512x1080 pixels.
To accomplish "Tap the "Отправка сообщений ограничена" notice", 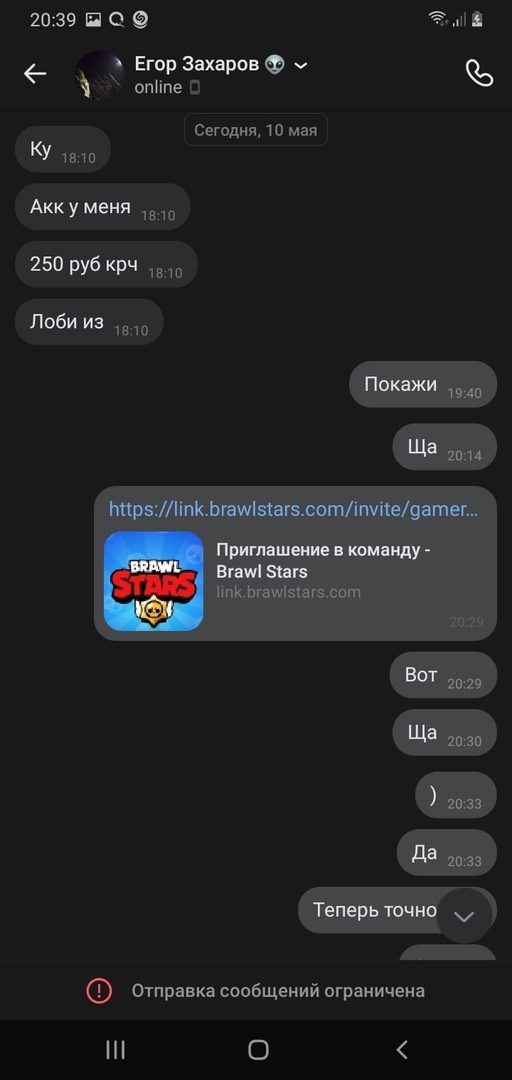I will 278,990.
